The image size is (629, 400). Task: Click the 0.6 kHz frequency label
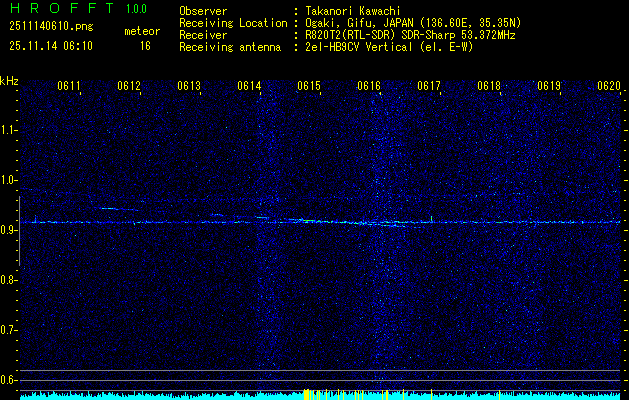8,380
